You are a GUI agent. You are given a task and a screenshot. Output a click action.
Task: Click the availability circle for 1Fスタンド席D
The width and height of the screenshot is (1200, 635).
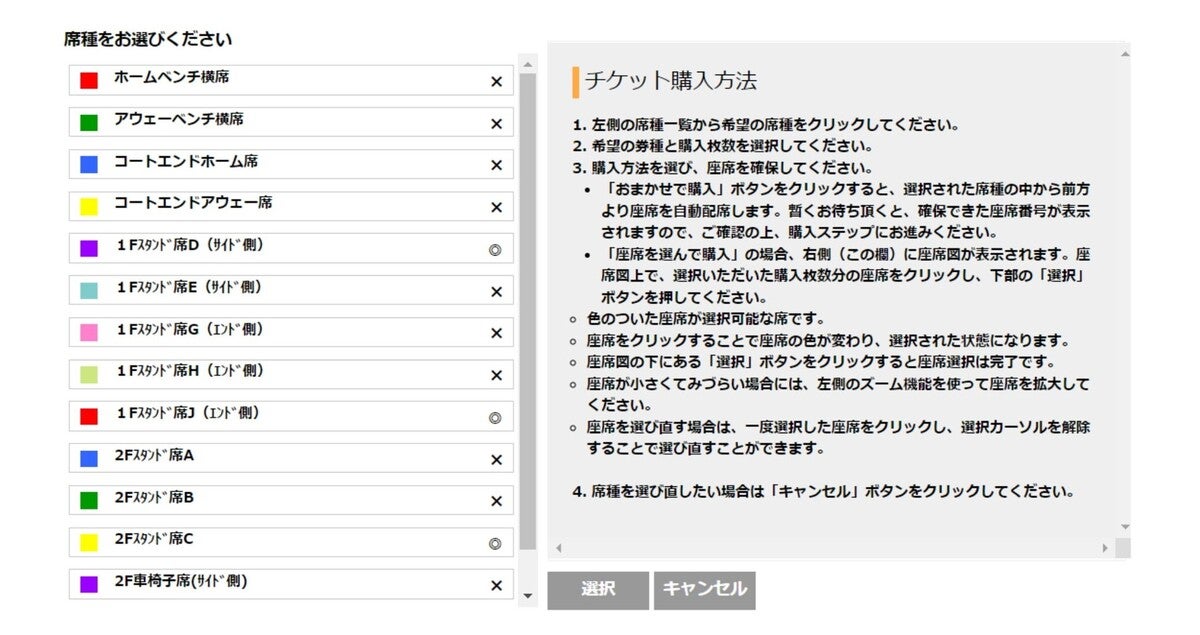click(x=495, y=250)
